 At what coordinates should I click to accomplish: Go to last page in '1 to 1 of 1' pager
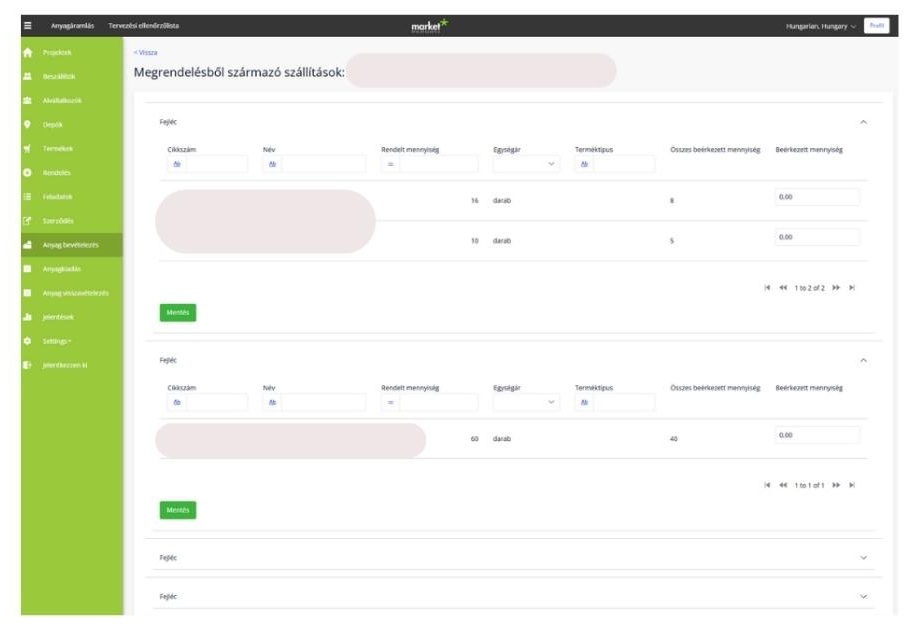click(852, 485)
